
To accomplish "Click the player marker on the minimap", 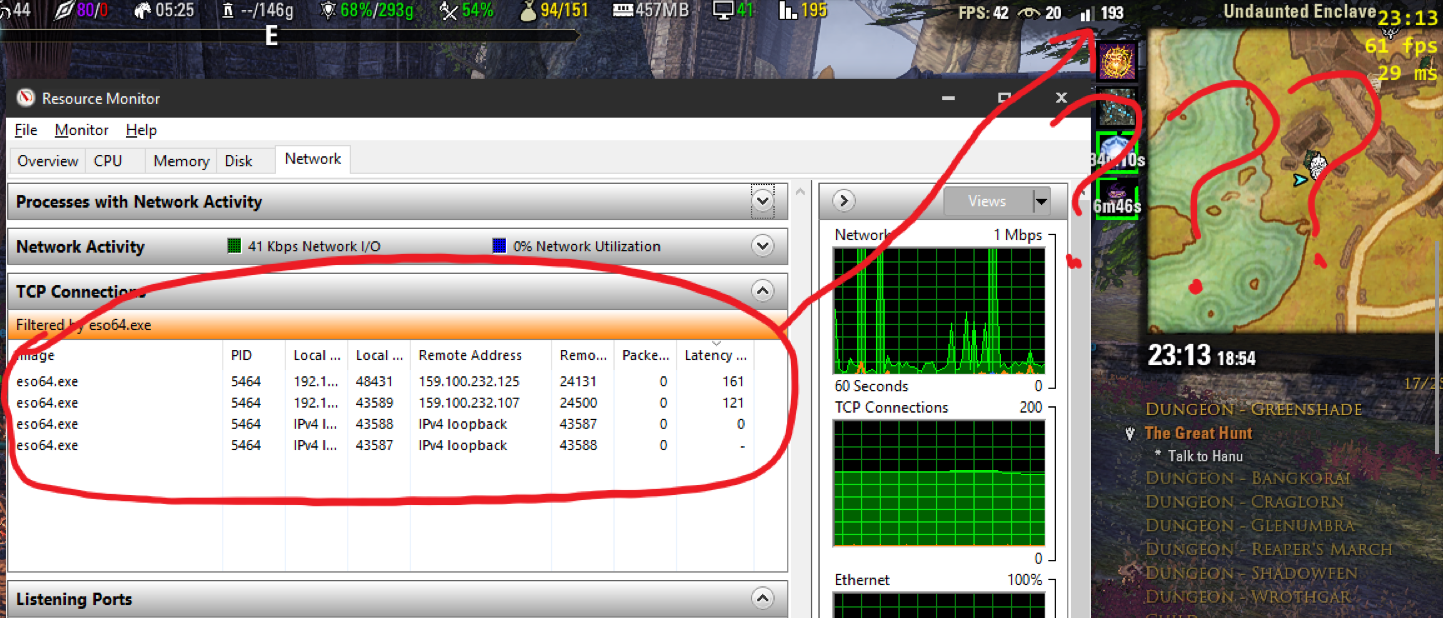I will point(1299,180).
